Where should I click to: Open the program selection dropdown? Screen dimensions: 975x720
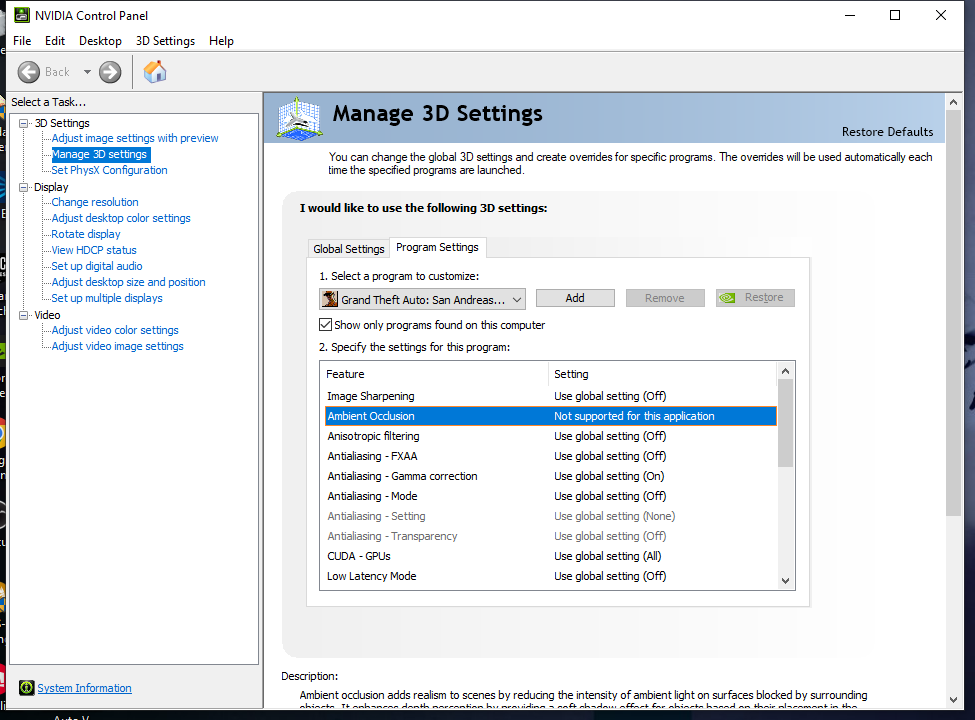(422, 299)
